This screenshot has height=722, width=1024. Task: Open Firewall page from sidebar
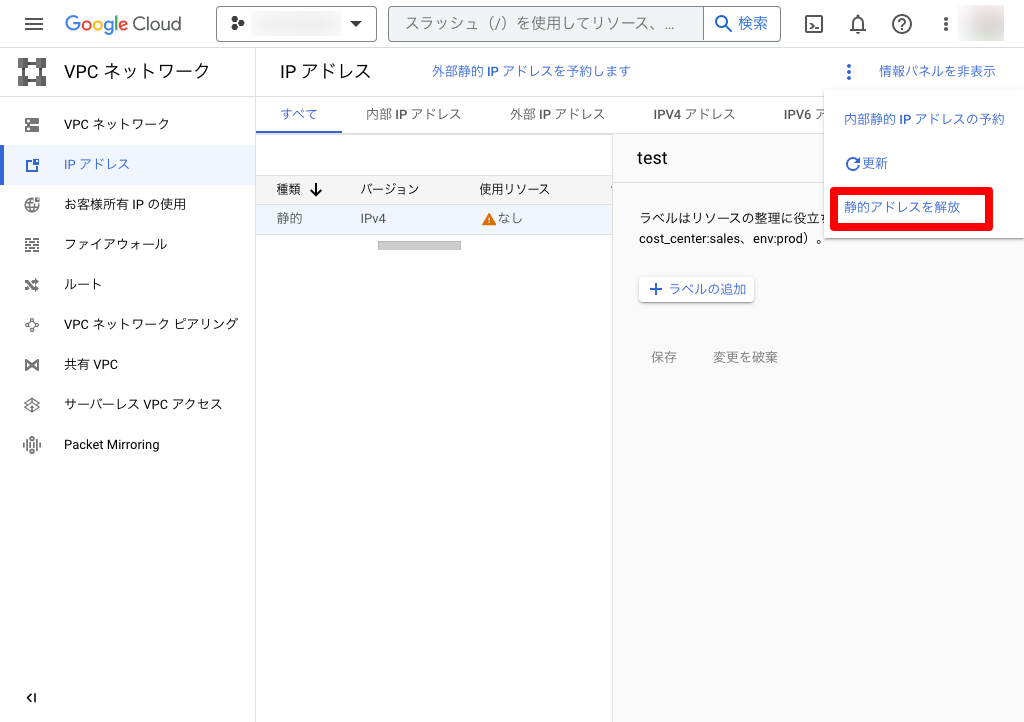(x=115, y=244)
